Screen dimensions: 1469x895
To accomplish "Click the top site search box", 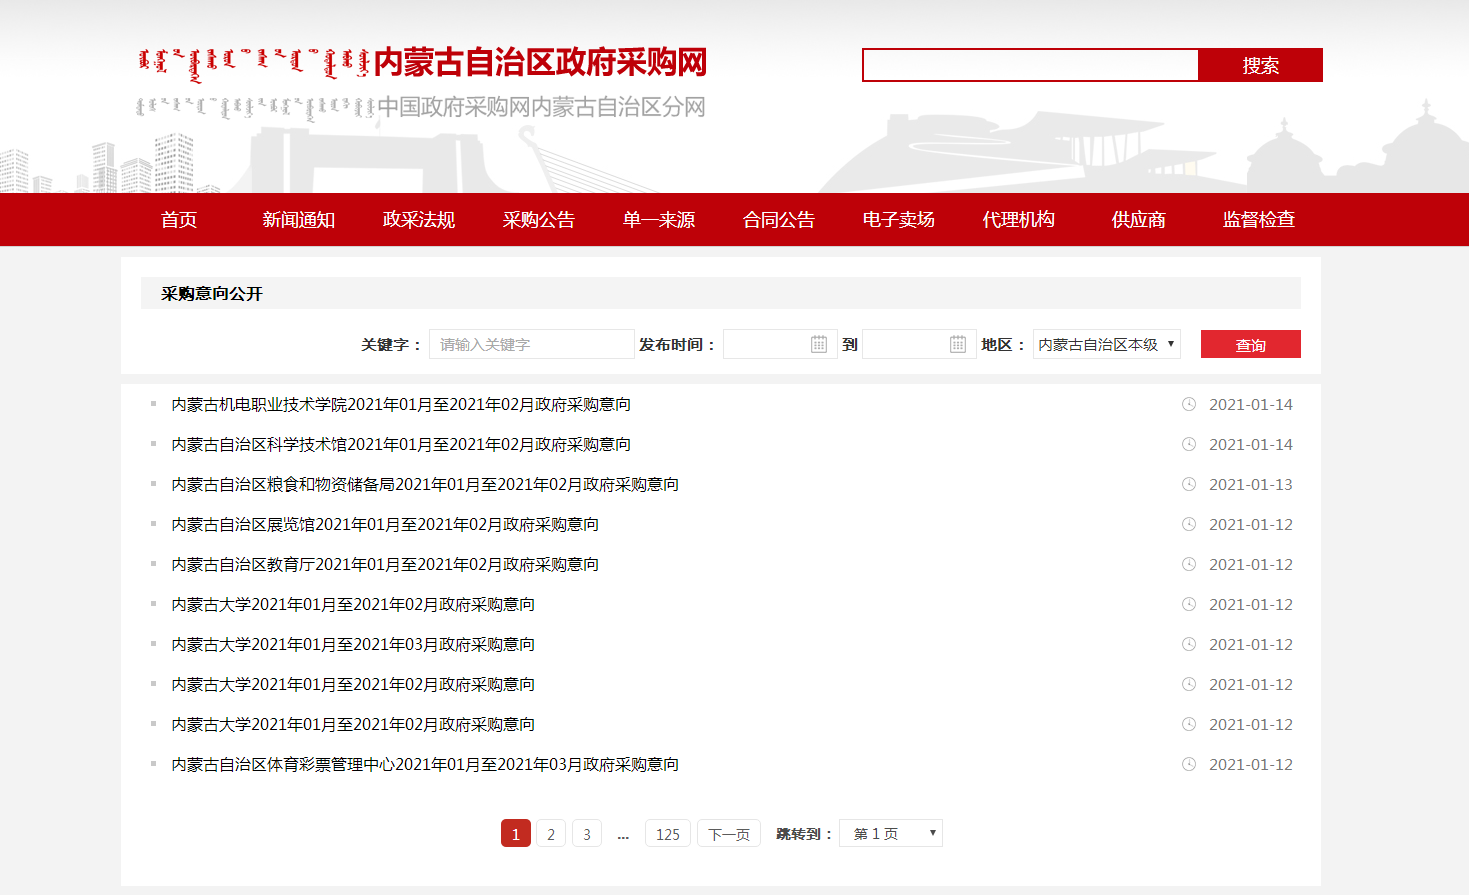I will pos(1030,65).
